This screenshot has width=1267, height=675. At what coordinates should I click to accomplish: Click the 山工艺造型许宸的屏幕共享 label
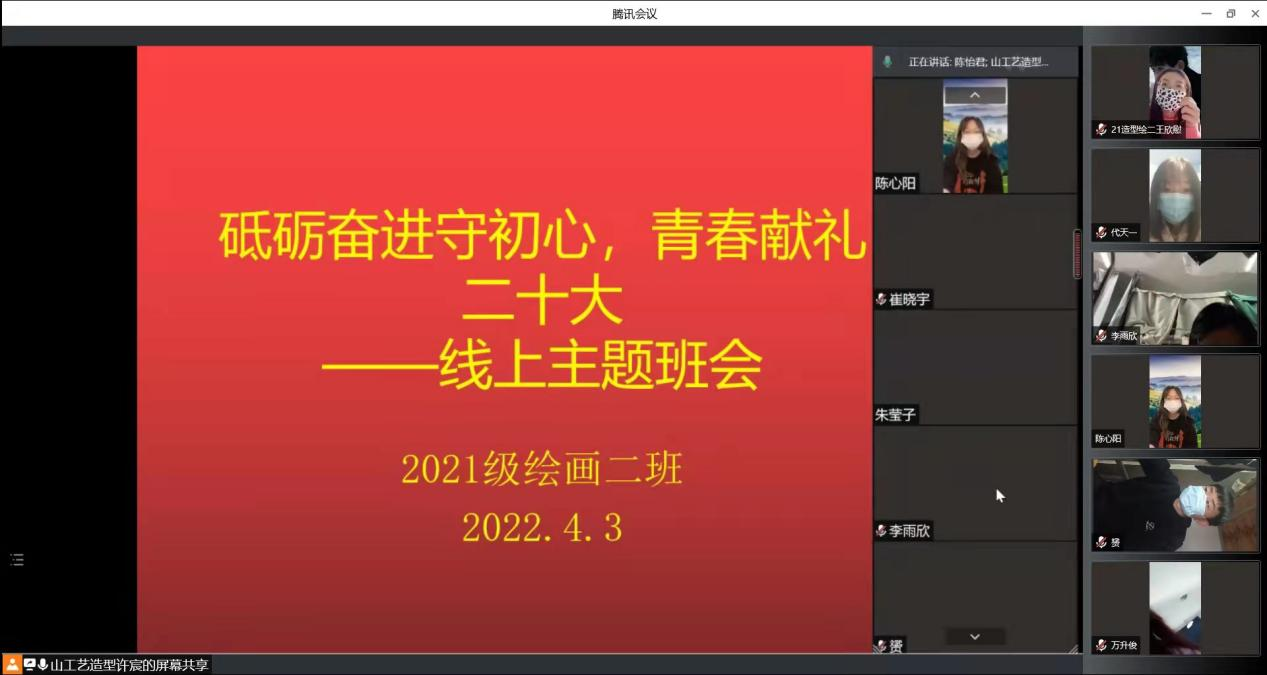tap(130, 665)
